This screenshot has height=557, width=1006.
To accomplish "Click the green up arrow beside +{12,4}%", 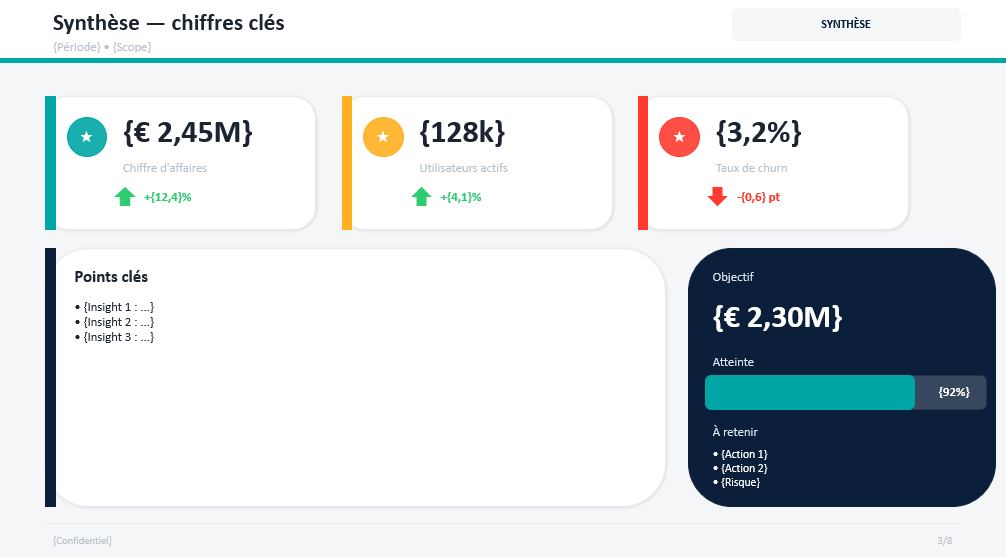I will click(x=125, y=197).
